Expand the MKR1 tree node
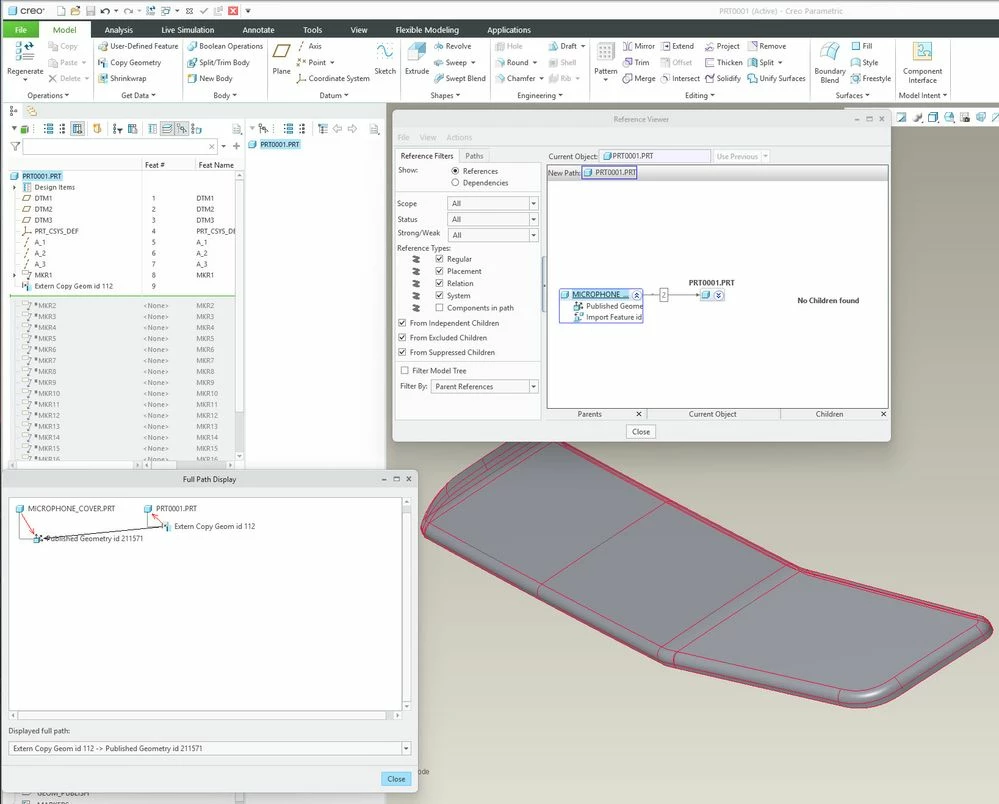 click(15, 275)
